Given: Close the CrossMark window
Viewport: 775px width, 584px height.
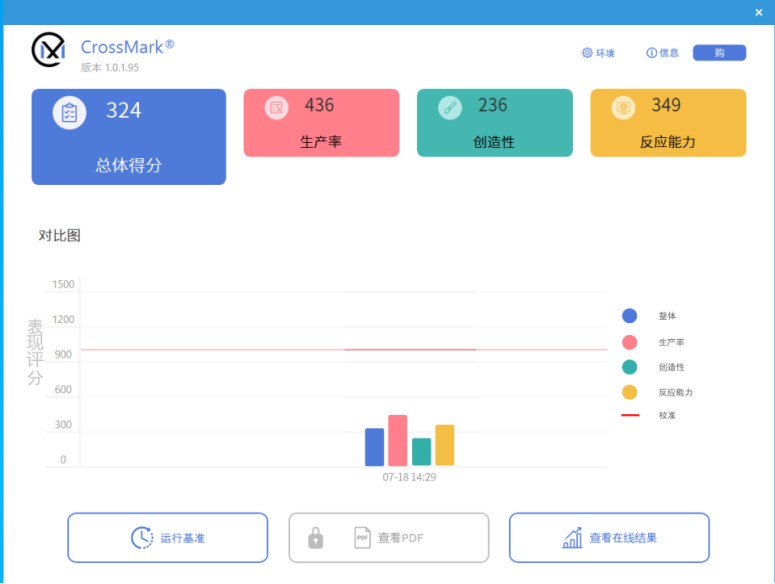Looking at the screenshot, I should [x=759, y=13].
